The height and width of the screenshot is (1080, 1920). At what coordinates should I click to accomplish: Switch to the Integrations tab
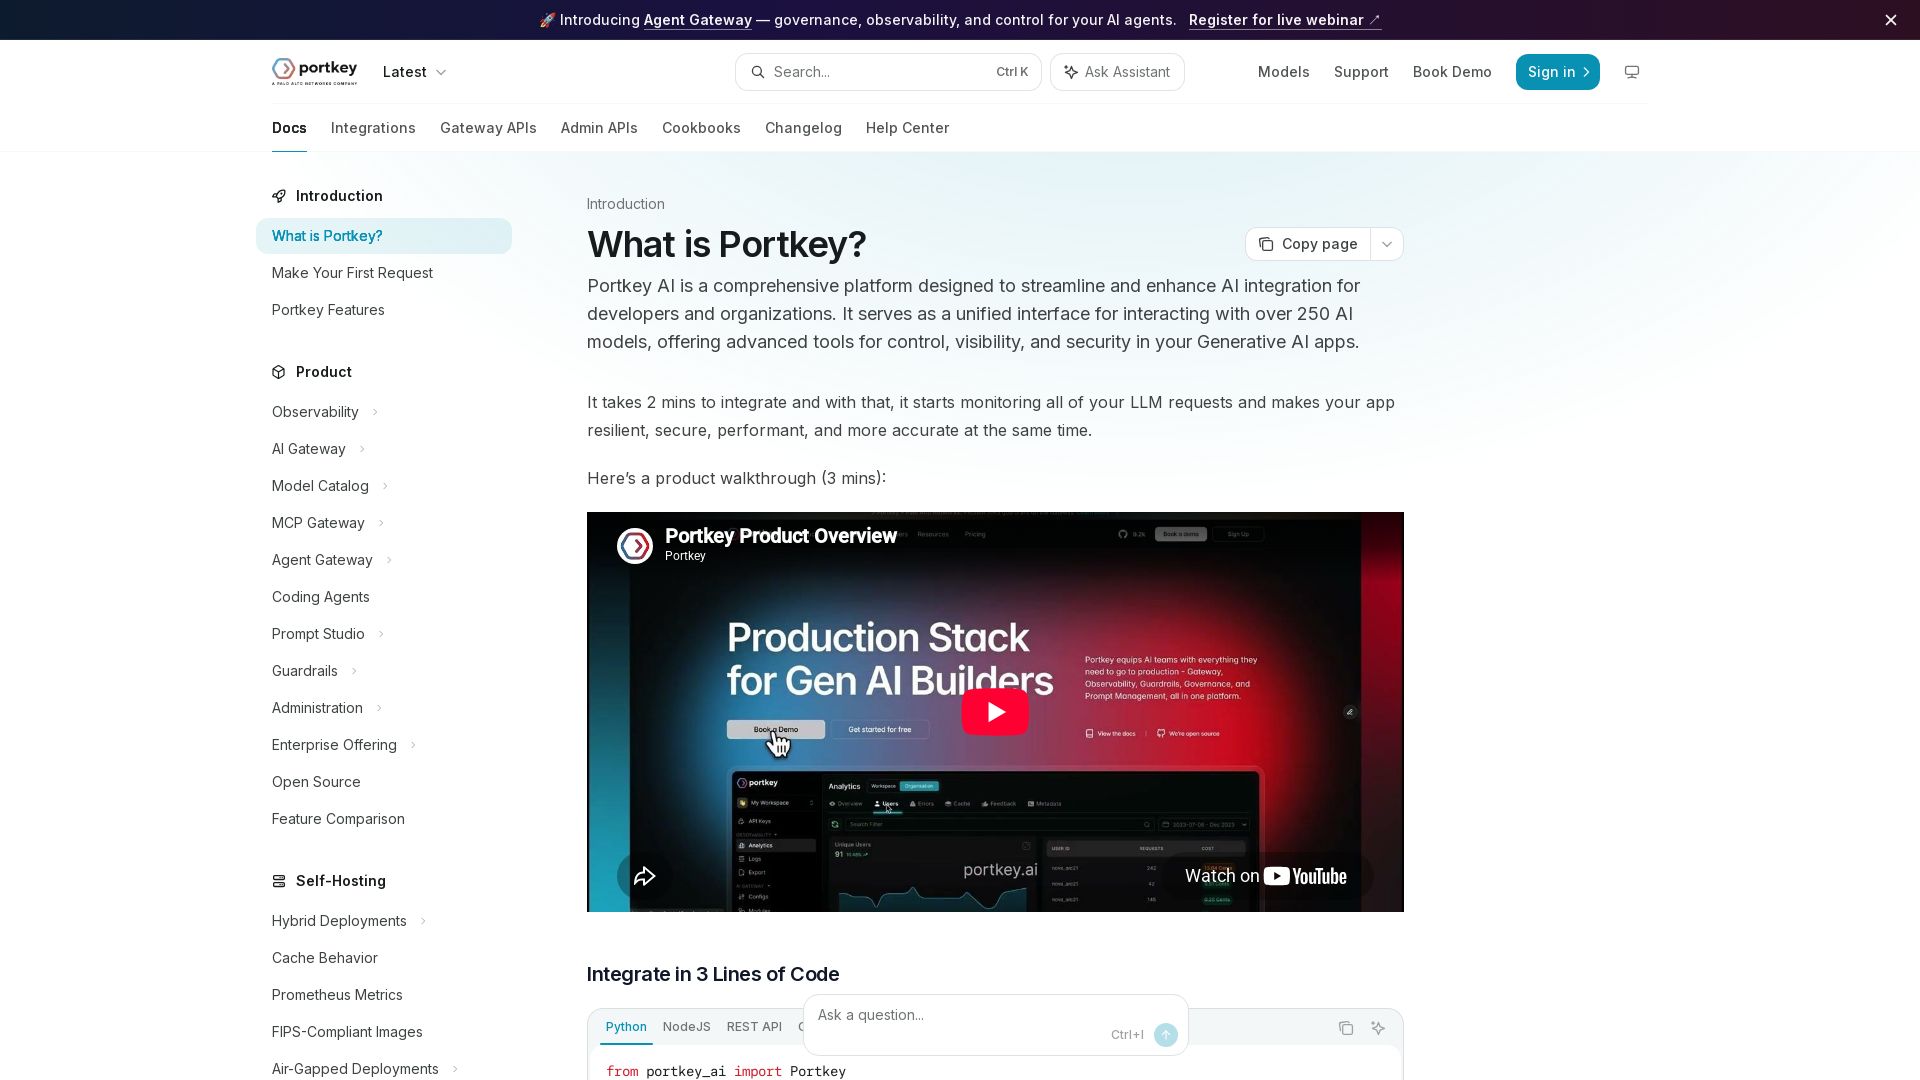tap(373, 128)
